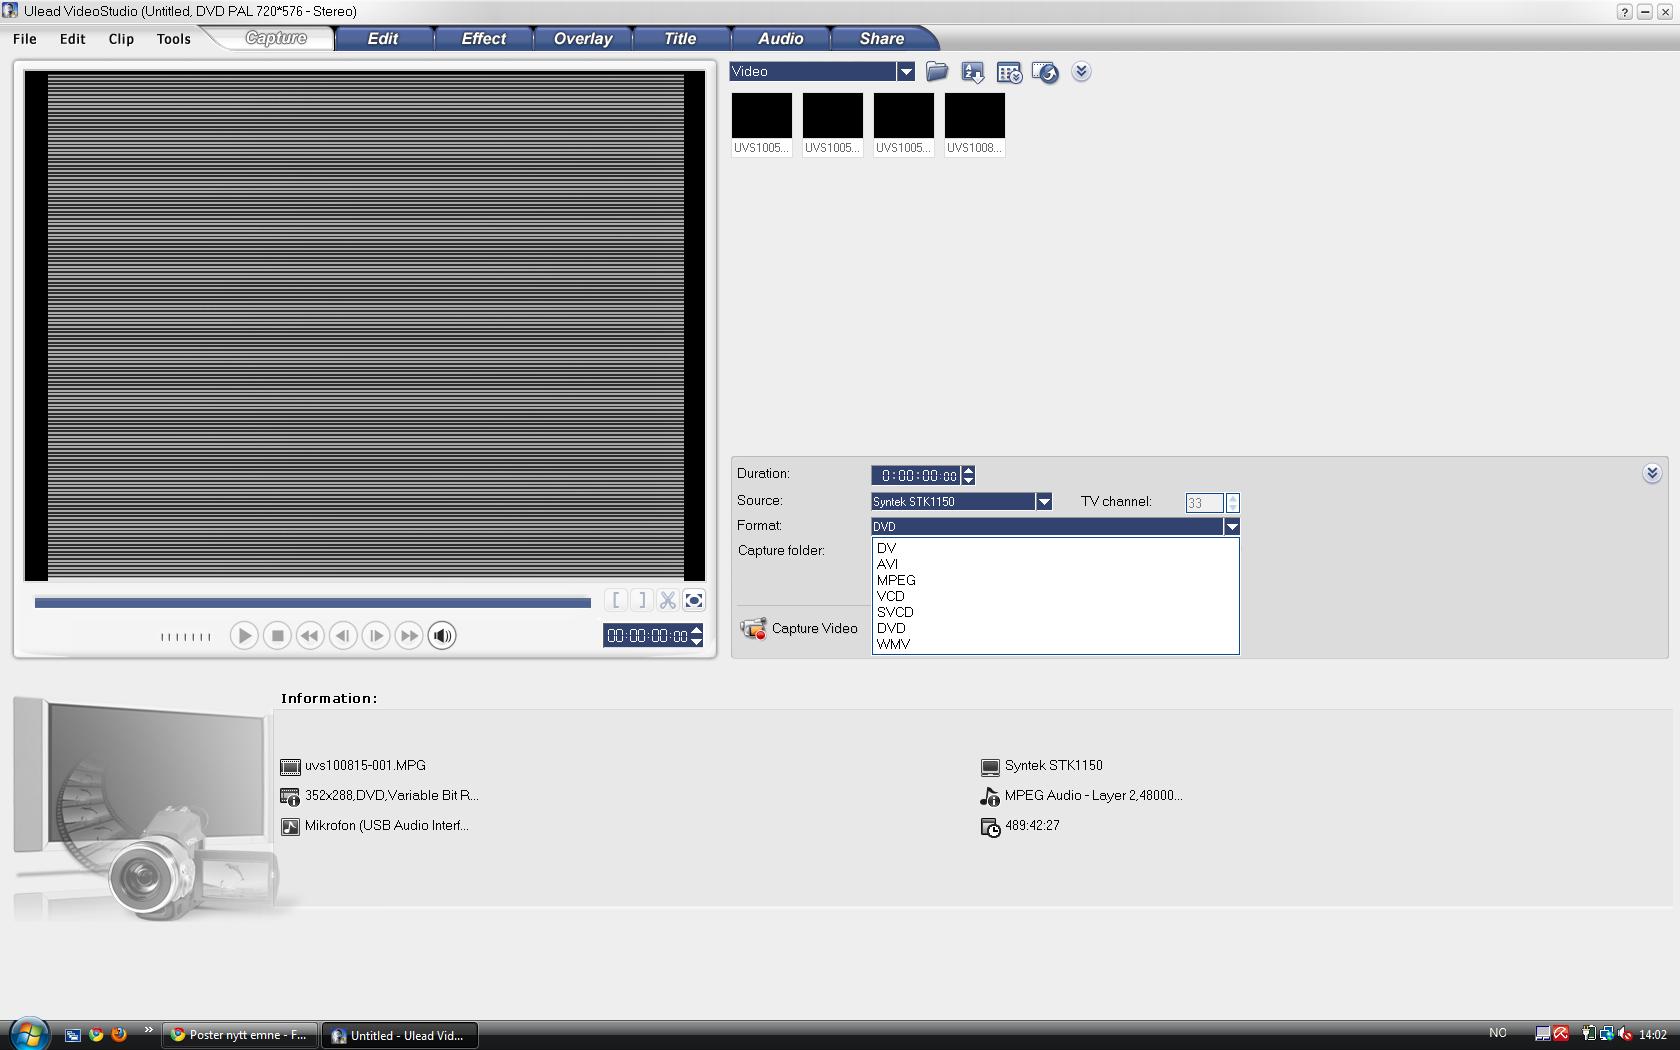Switch to the Capture step tab
Image resolution: width=1680 pixels, height=1050 pixels.
tap(276, 38)
